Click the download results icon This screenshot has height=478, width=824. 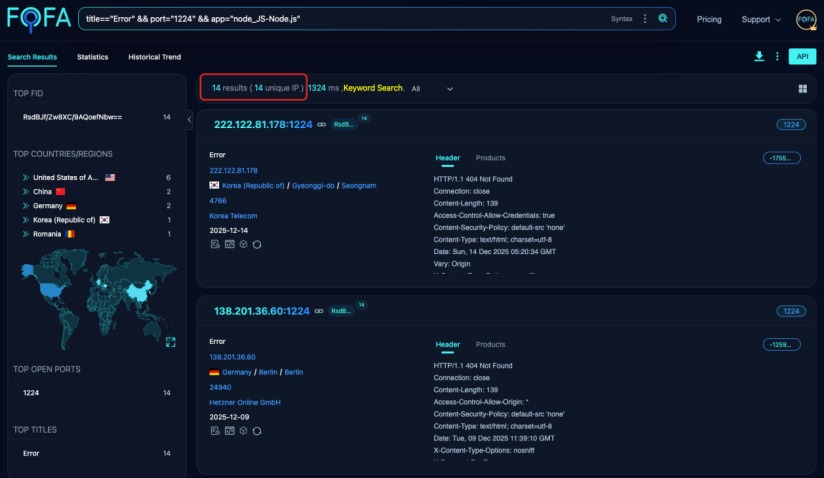point(759,56)
